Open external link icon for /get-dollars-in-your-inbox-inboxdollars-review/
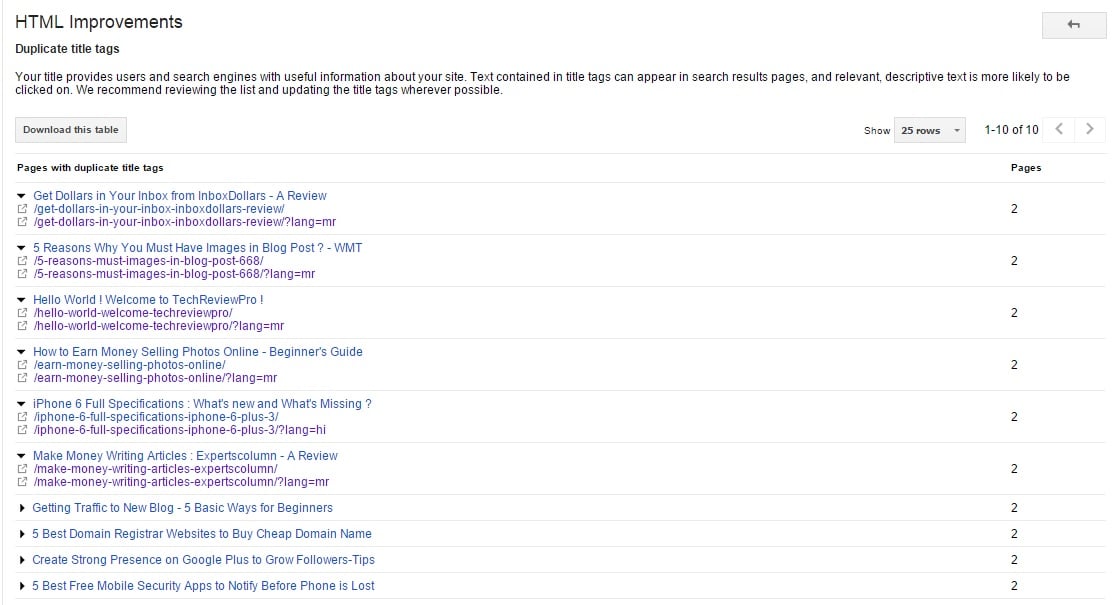Screen dimensions: 1113x605 22,209
